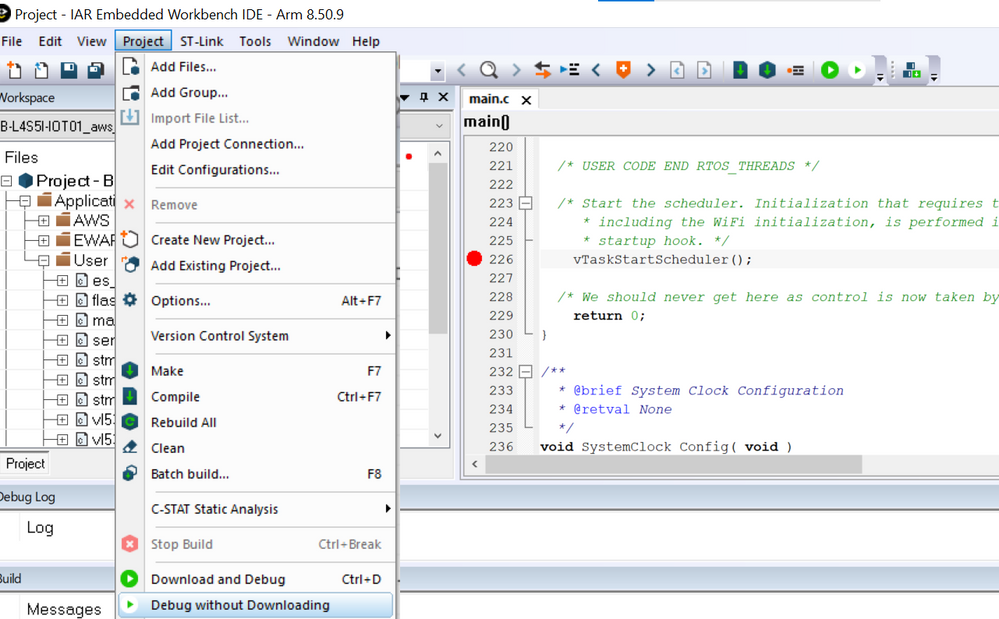
Task: Click the Save toolbar icon
Action: click(x=69, y=69)
